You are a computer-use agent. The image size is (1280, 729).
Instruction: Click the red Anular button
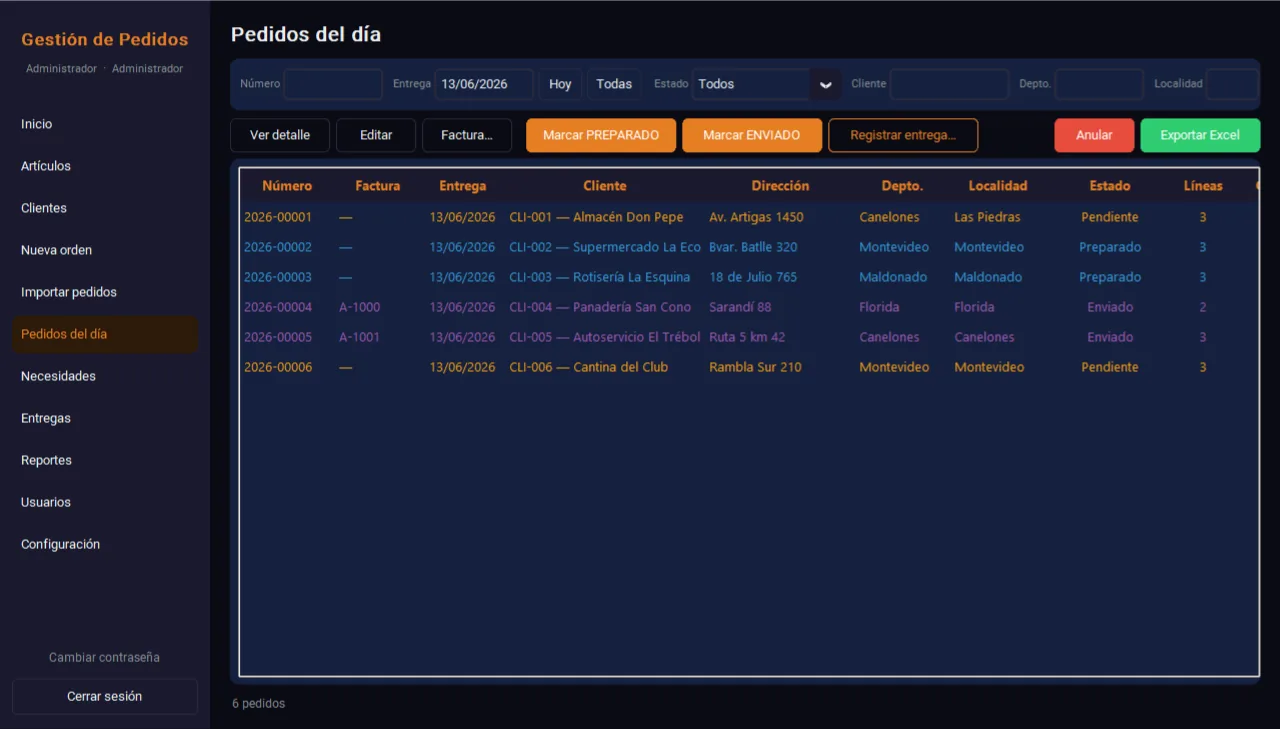1094,135
